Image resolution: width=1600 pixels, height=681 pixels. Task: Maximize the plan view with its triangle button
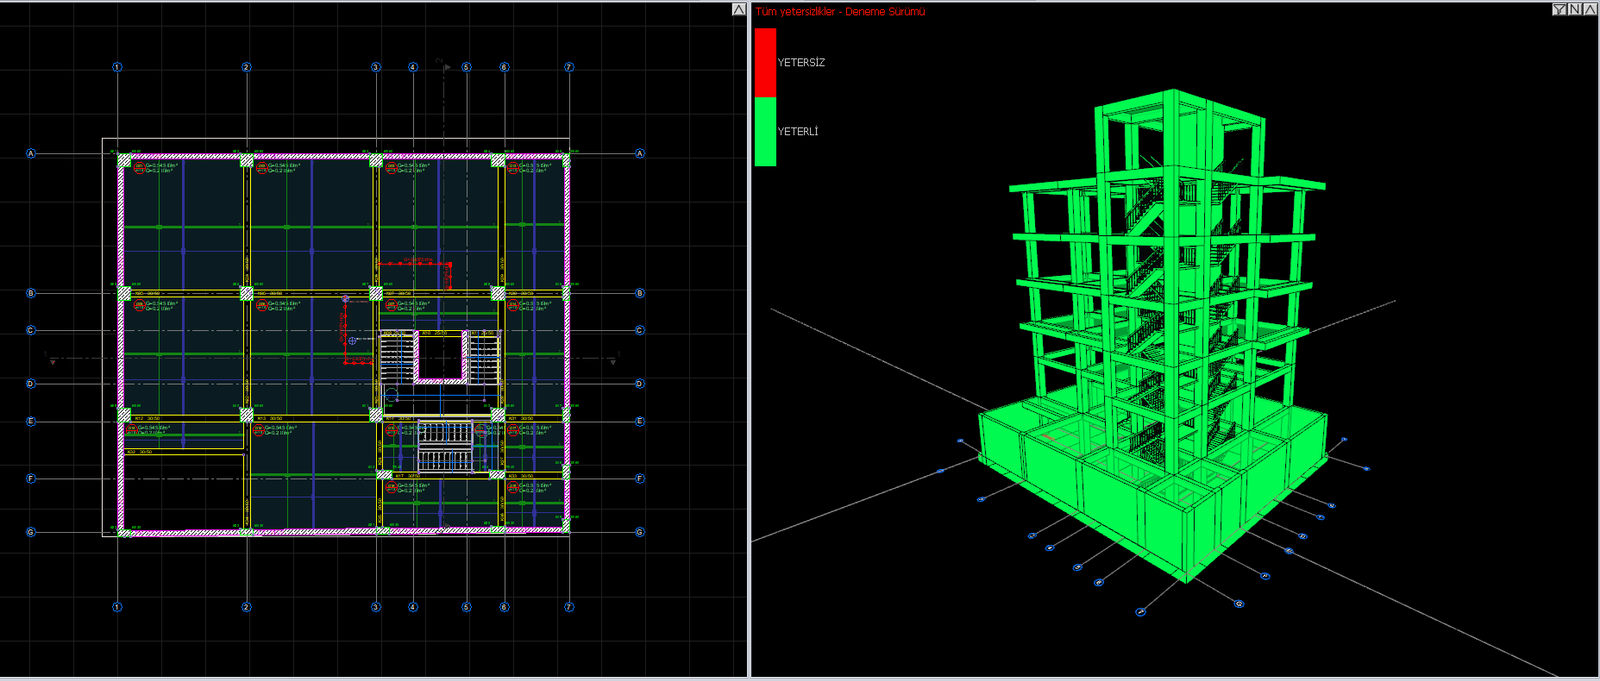point(739,9)
